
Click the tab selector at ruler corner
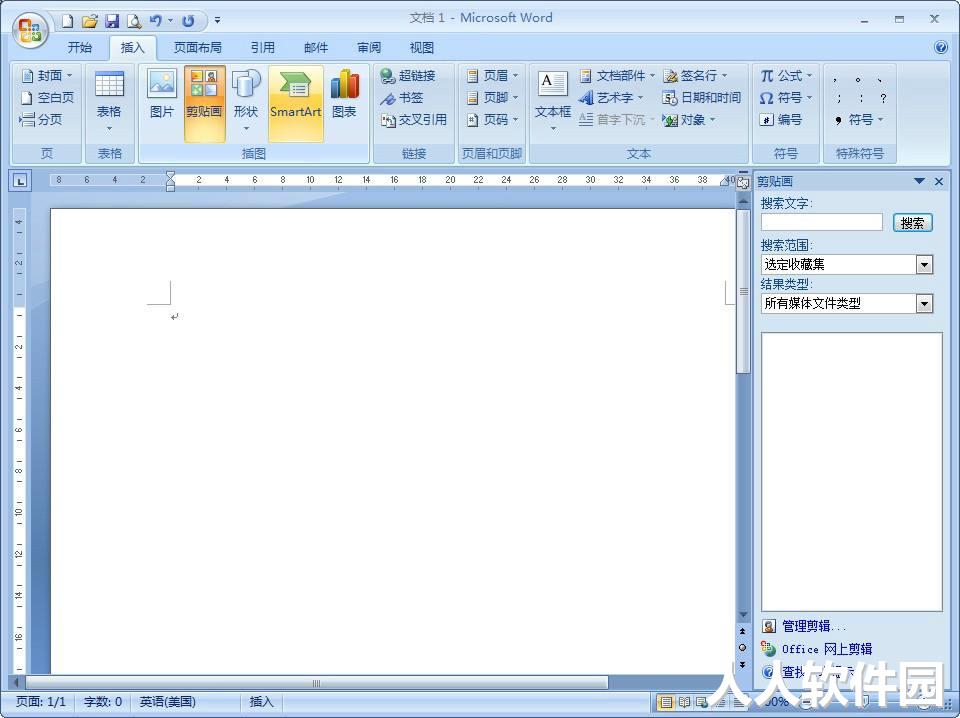pos(21,181)
